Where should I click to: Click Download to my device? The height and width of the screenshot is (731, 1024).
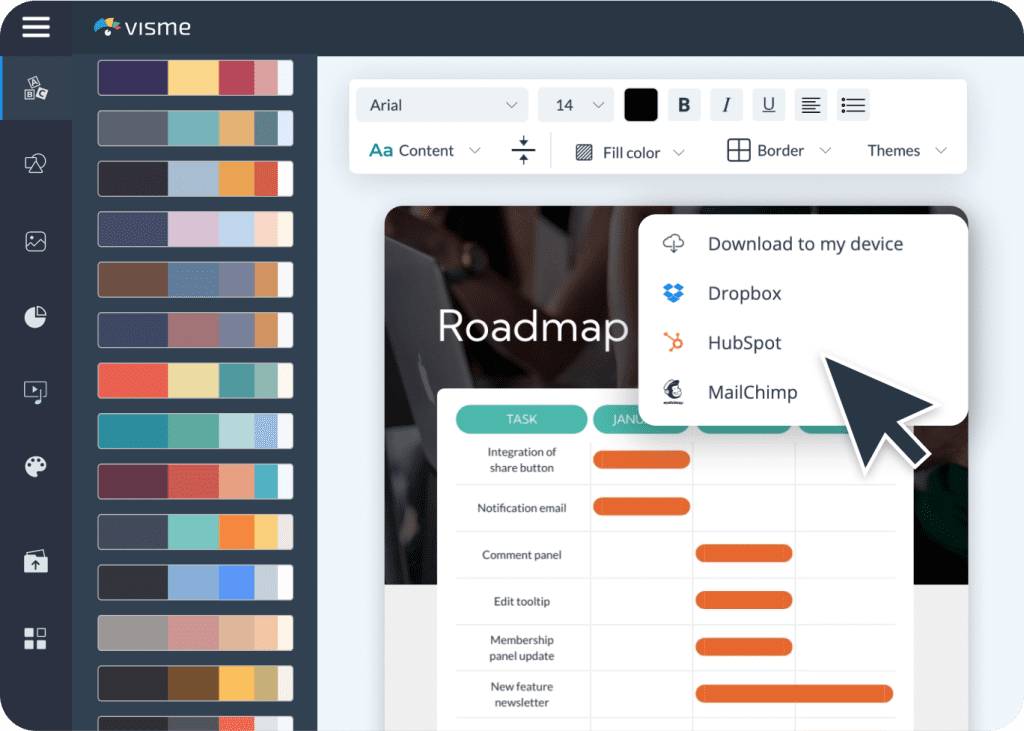pos(805,243)
